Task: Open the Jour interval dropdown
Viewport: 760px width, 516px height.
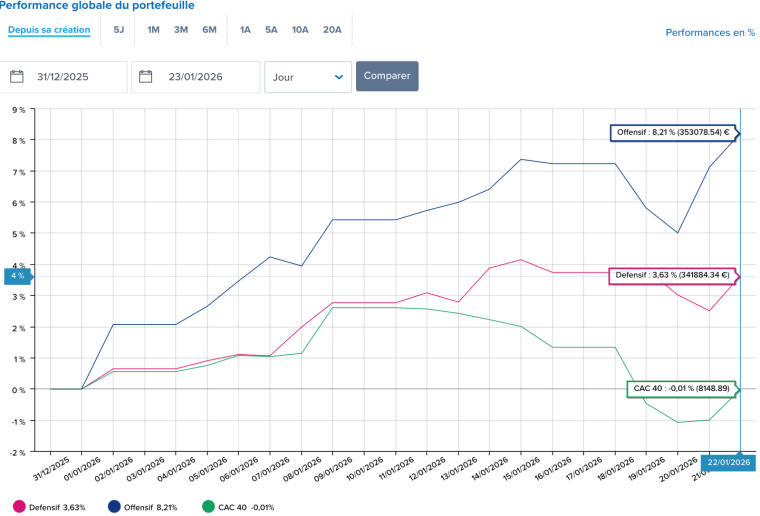Action: pyautogui.click(x=307, y=77)
